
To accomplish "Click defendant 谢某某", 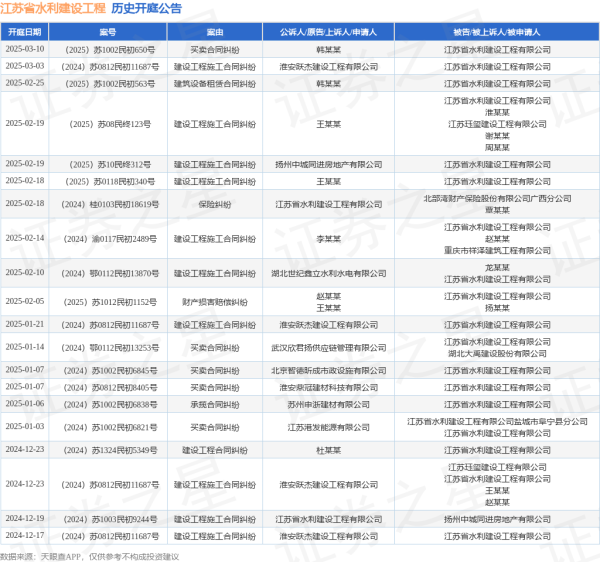I will click(497, 136).
